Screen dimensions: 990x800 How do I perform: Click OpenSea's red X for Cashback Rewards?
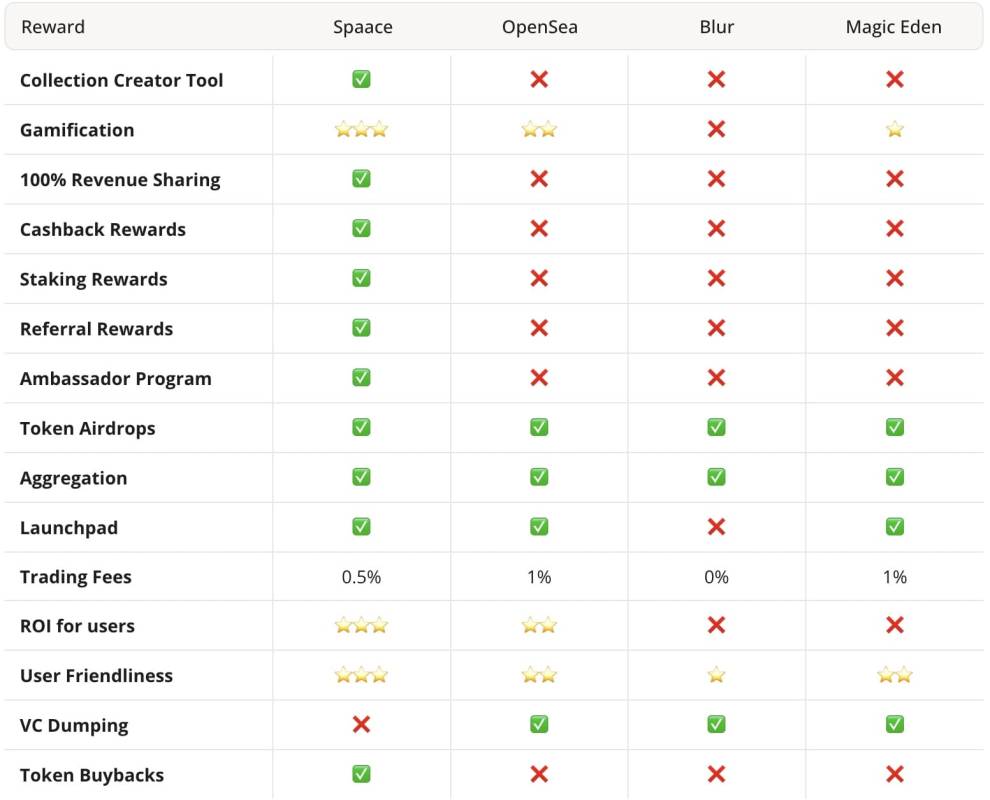click(x=540, y=229)
